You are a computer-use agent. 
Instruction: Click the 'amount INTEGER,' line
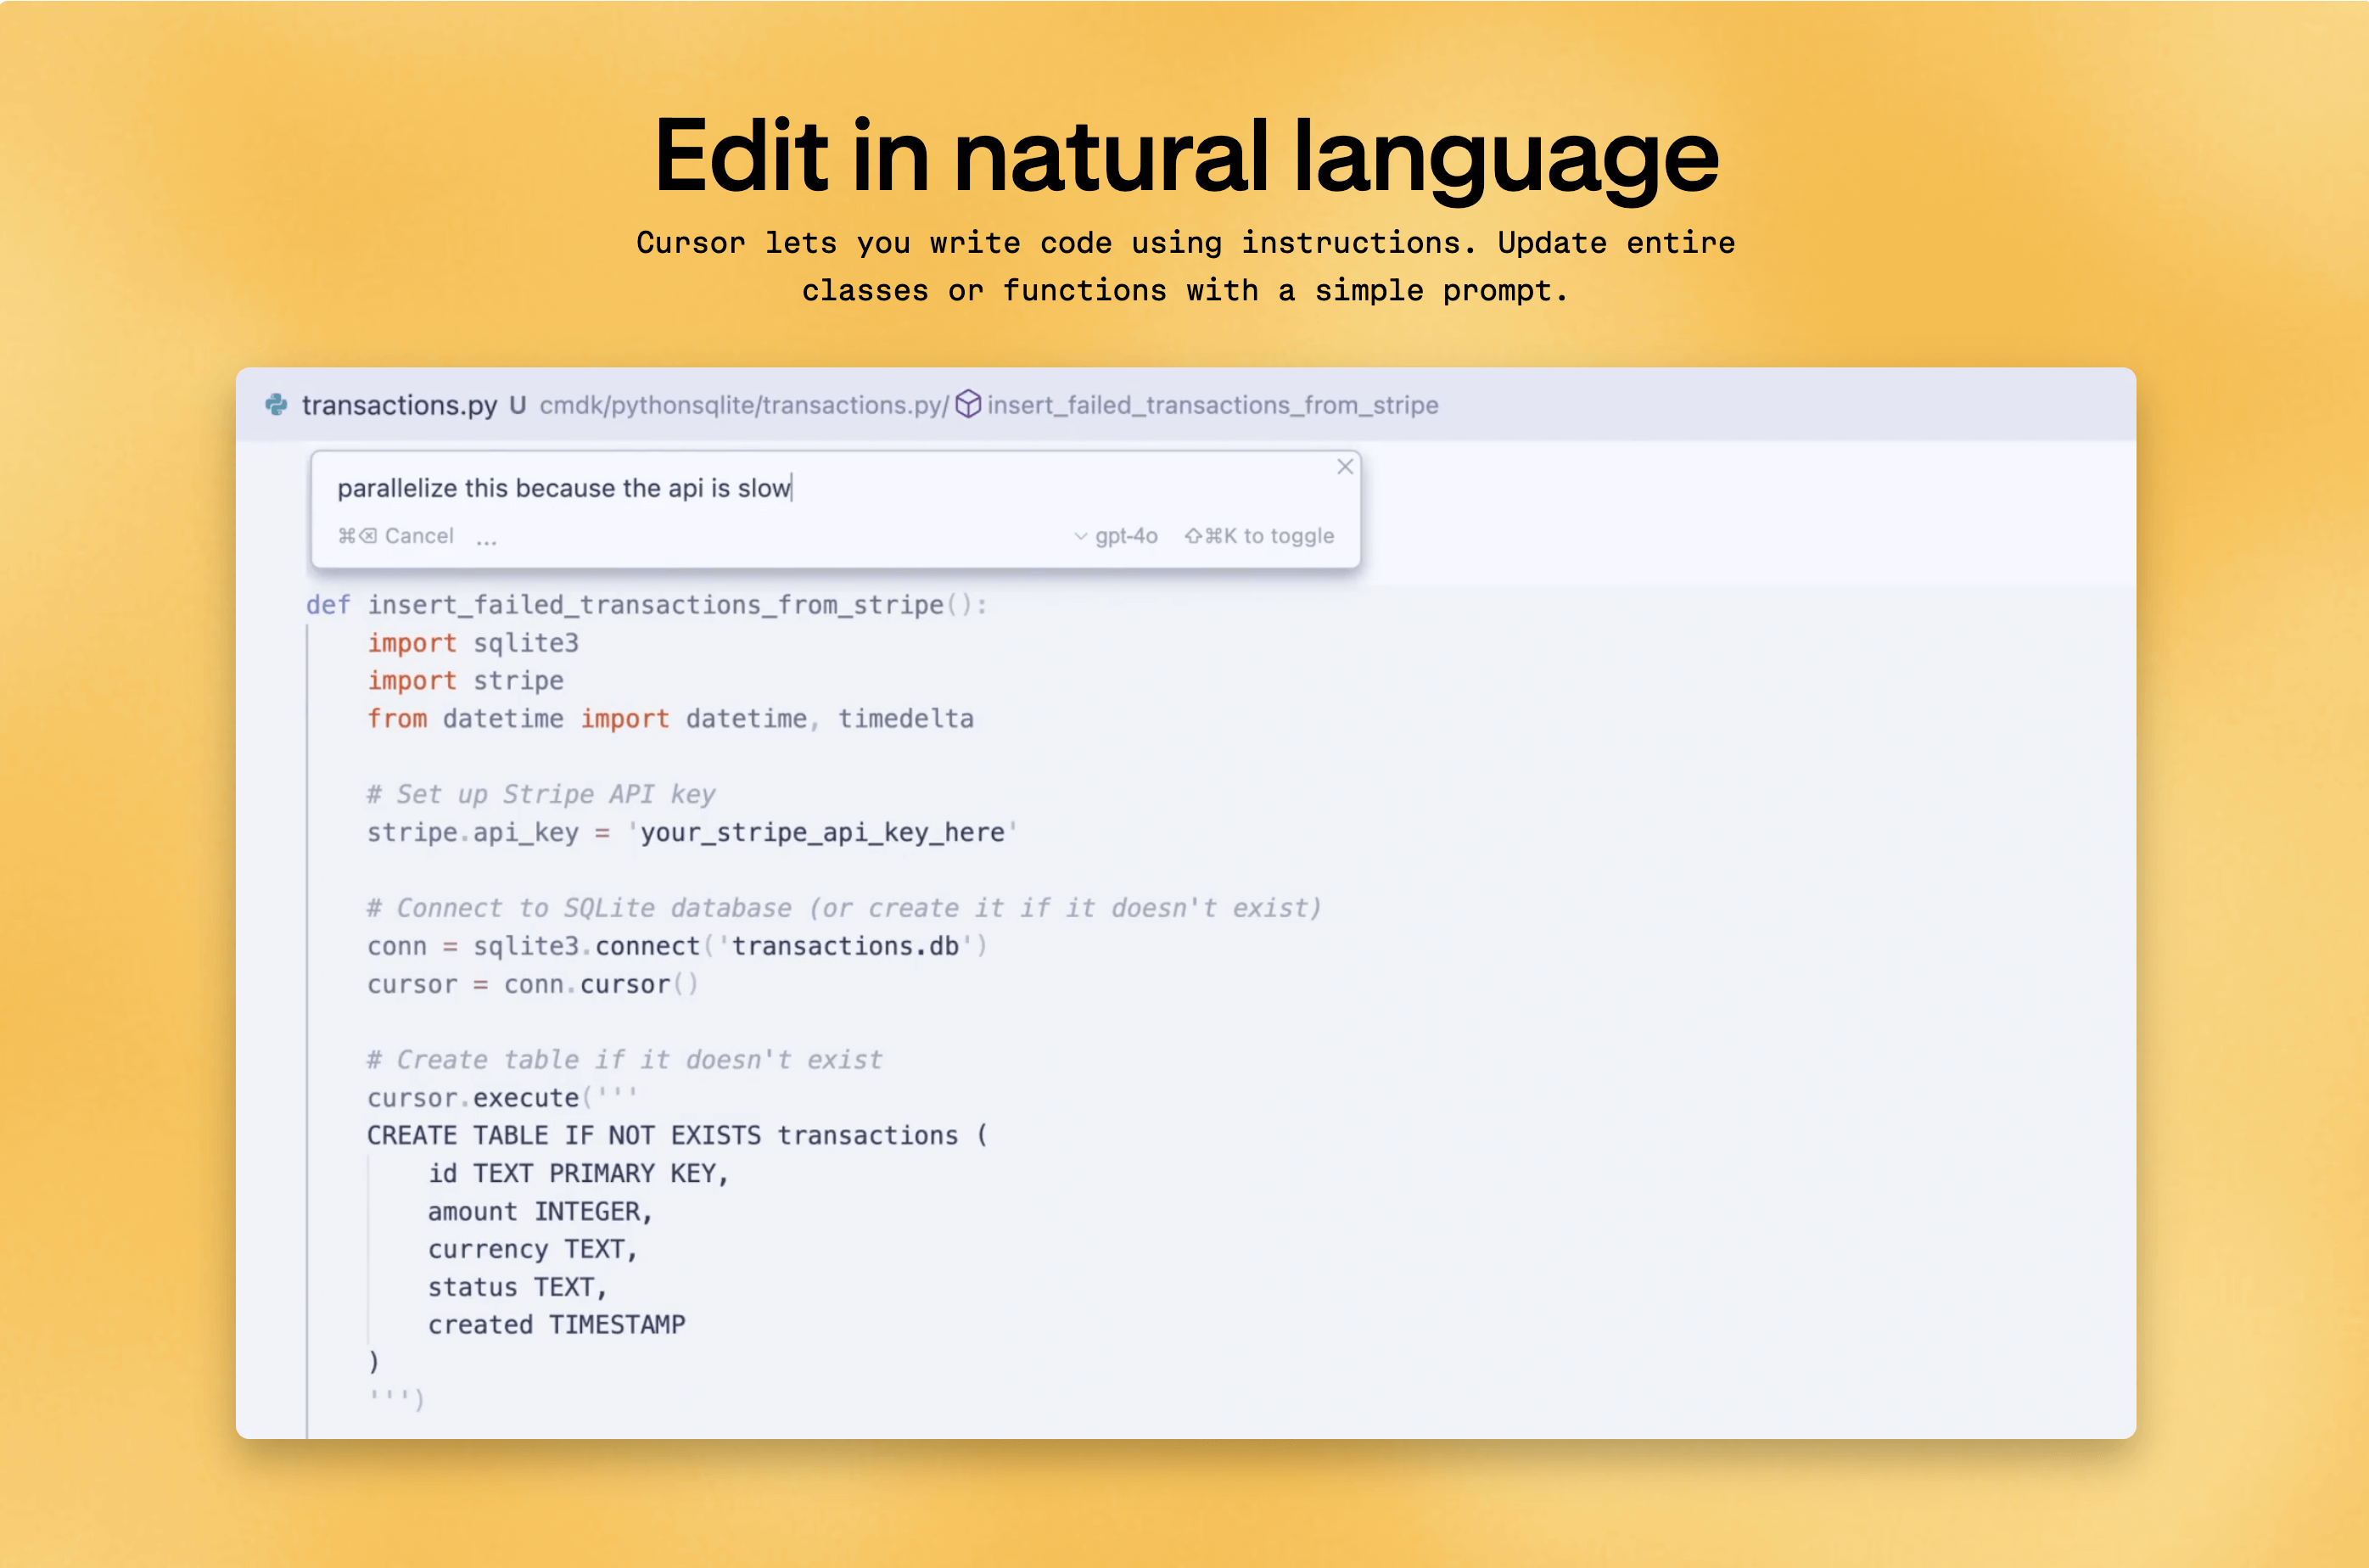click(x=540, y=1212)
